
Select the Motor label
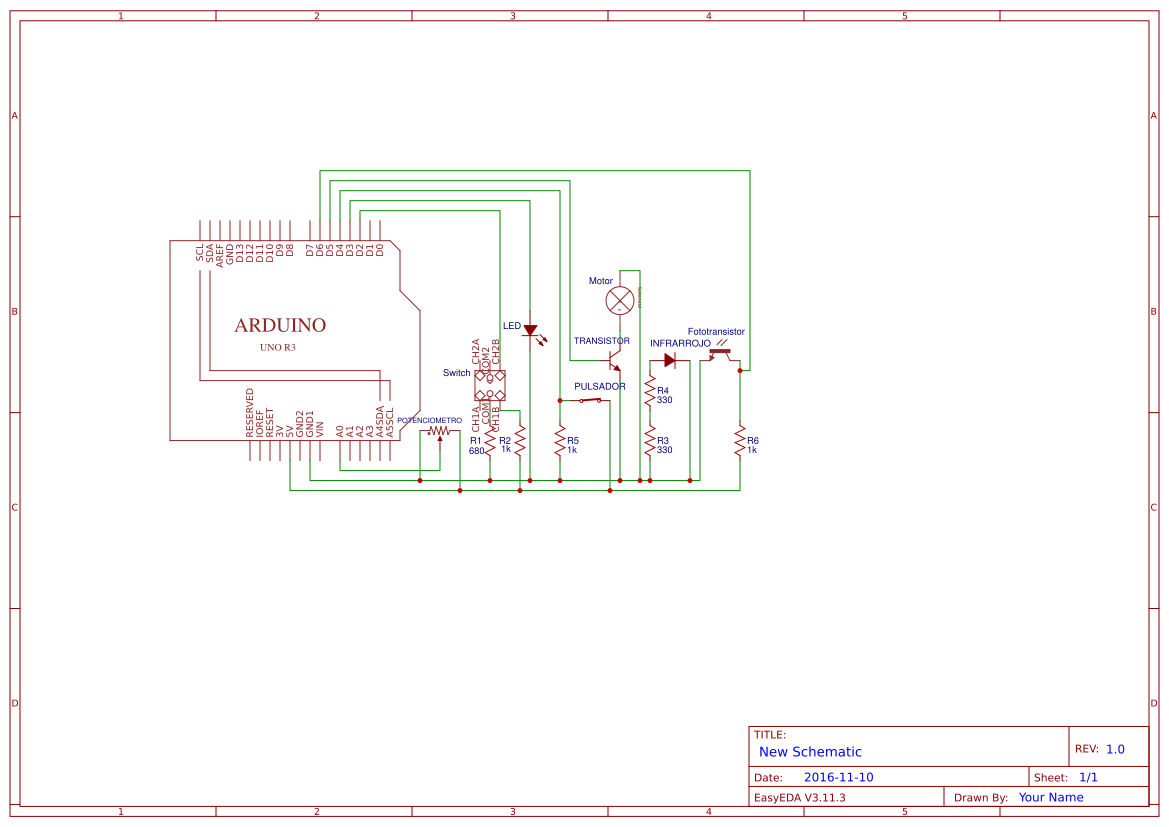pos(601,281)
